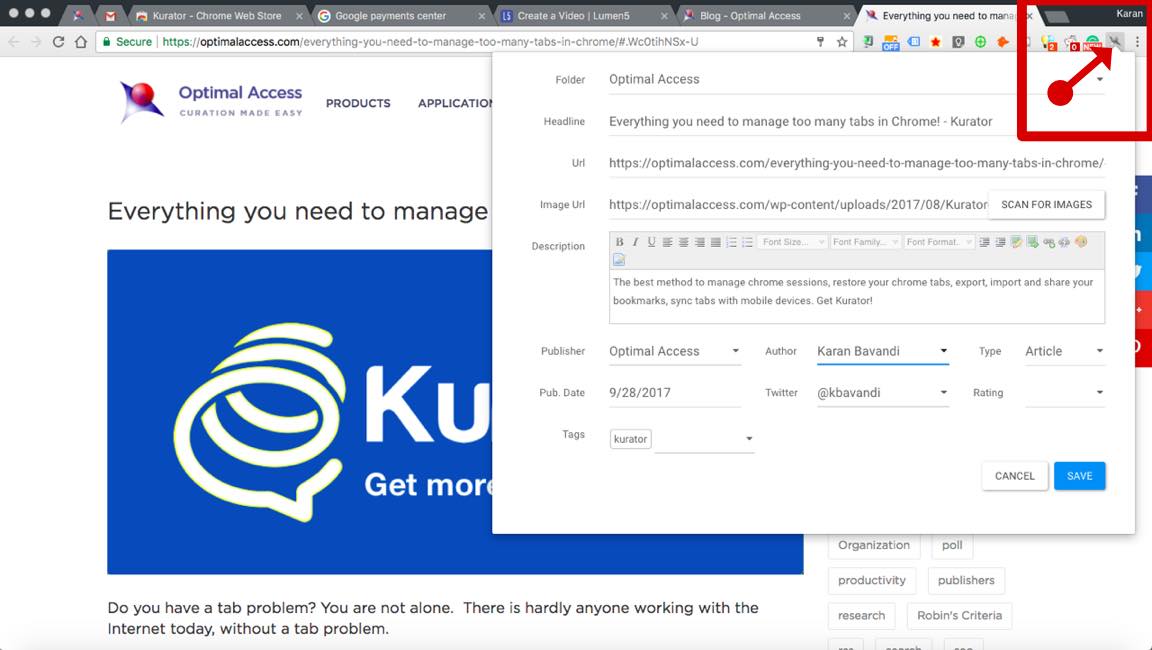Click the publishers tag link
Screen dimensions: 1152x650
click(x=966, y=580)
